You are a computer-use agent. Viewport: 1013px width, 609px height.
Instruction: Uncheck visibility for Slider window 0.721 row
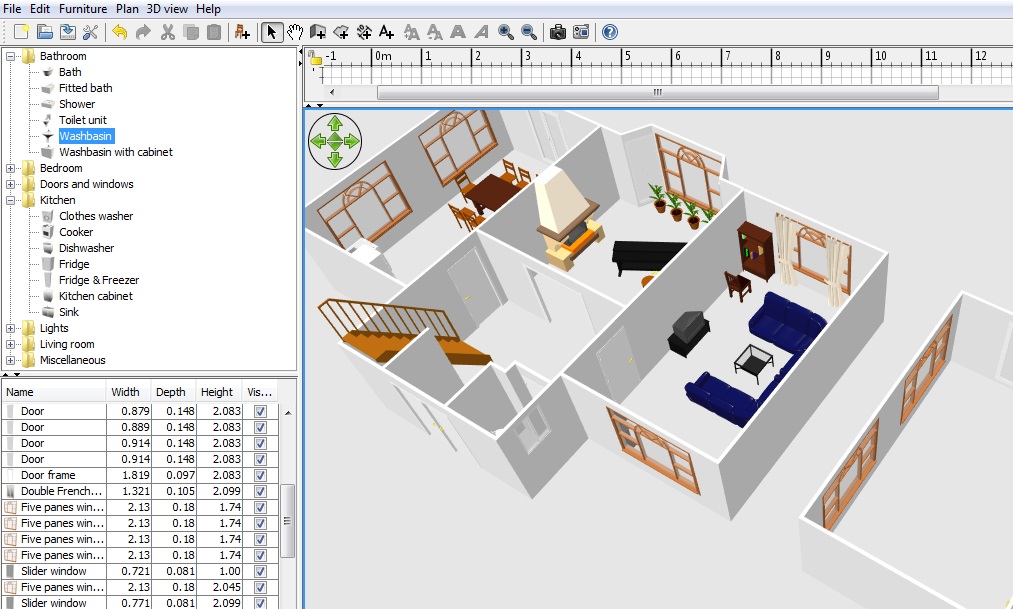pyautogui.click(x=260, y=571)
